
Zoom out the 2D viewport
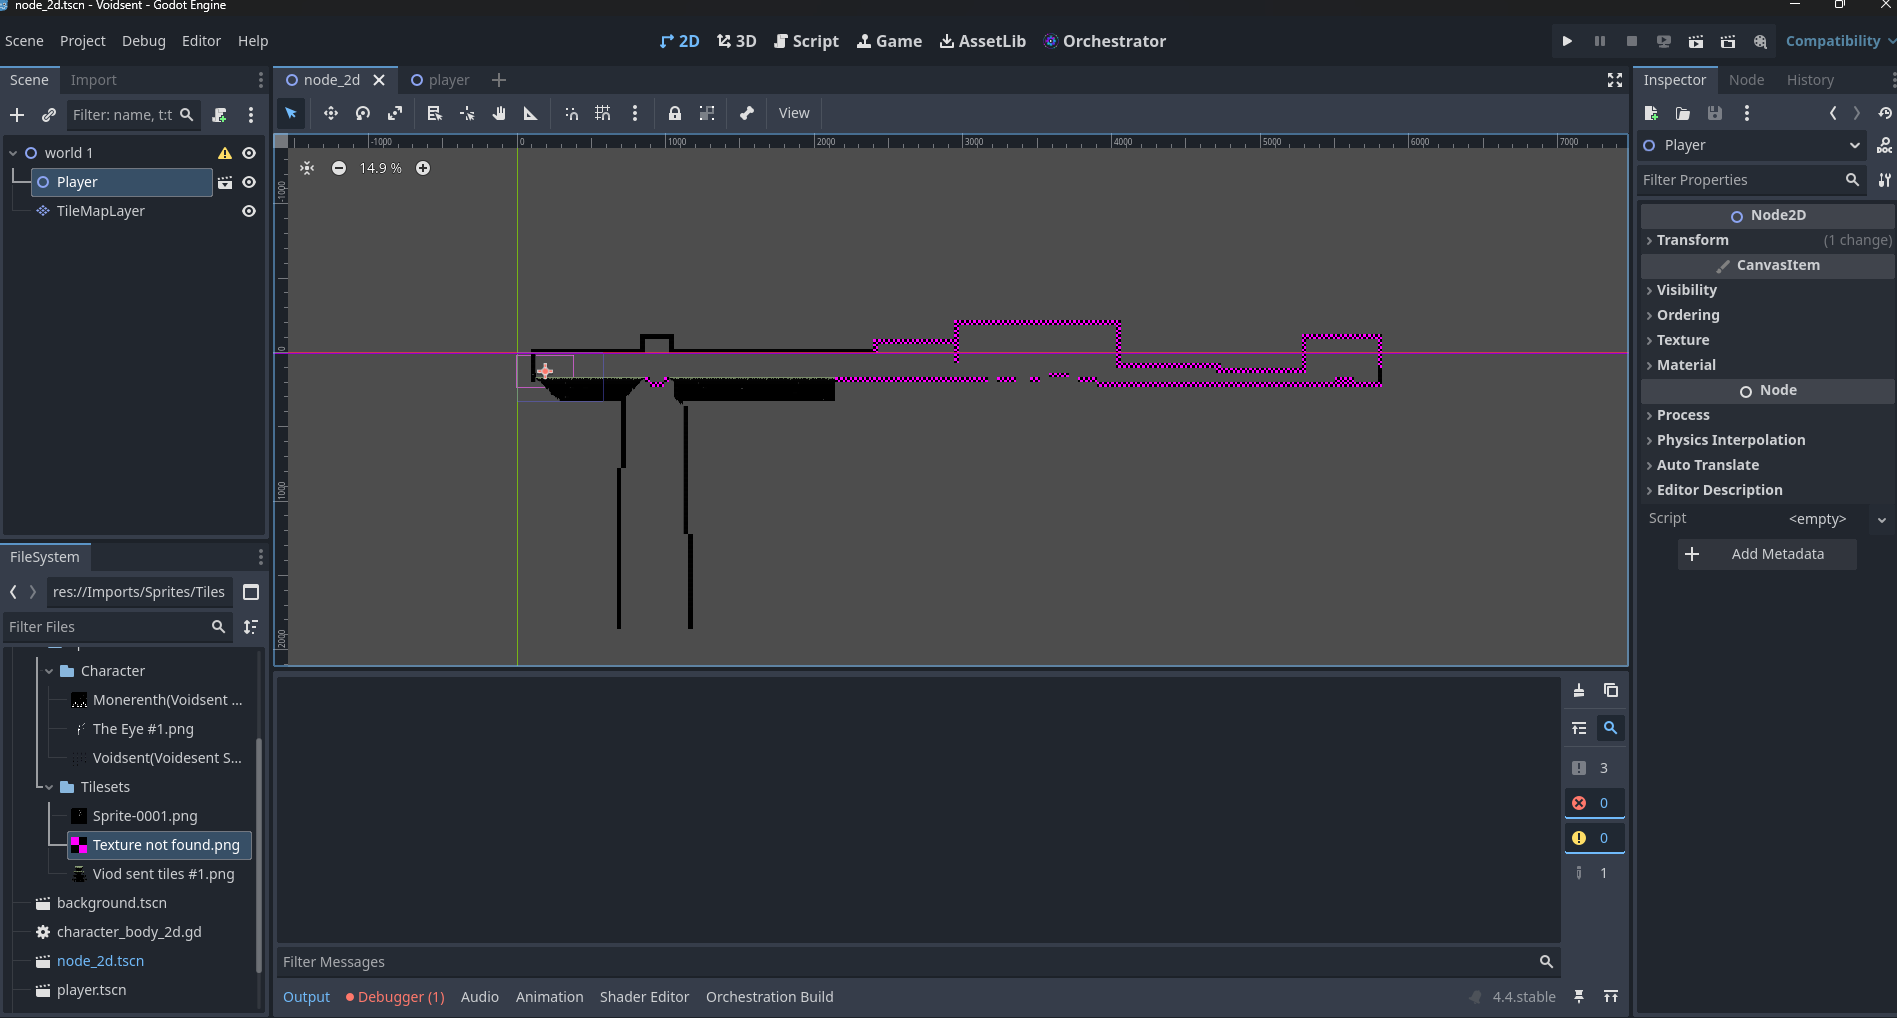point(339,168)
